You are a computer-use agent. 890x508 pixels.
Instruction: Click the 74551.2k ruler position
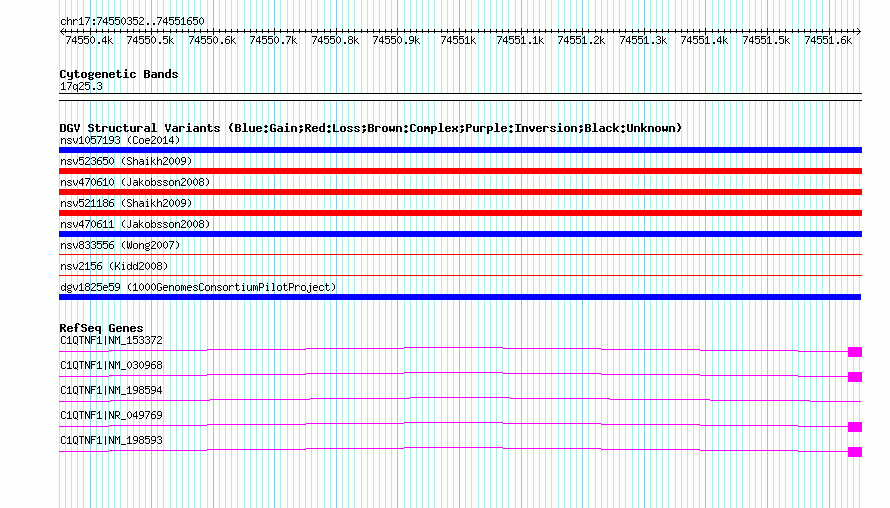[582, 40]
